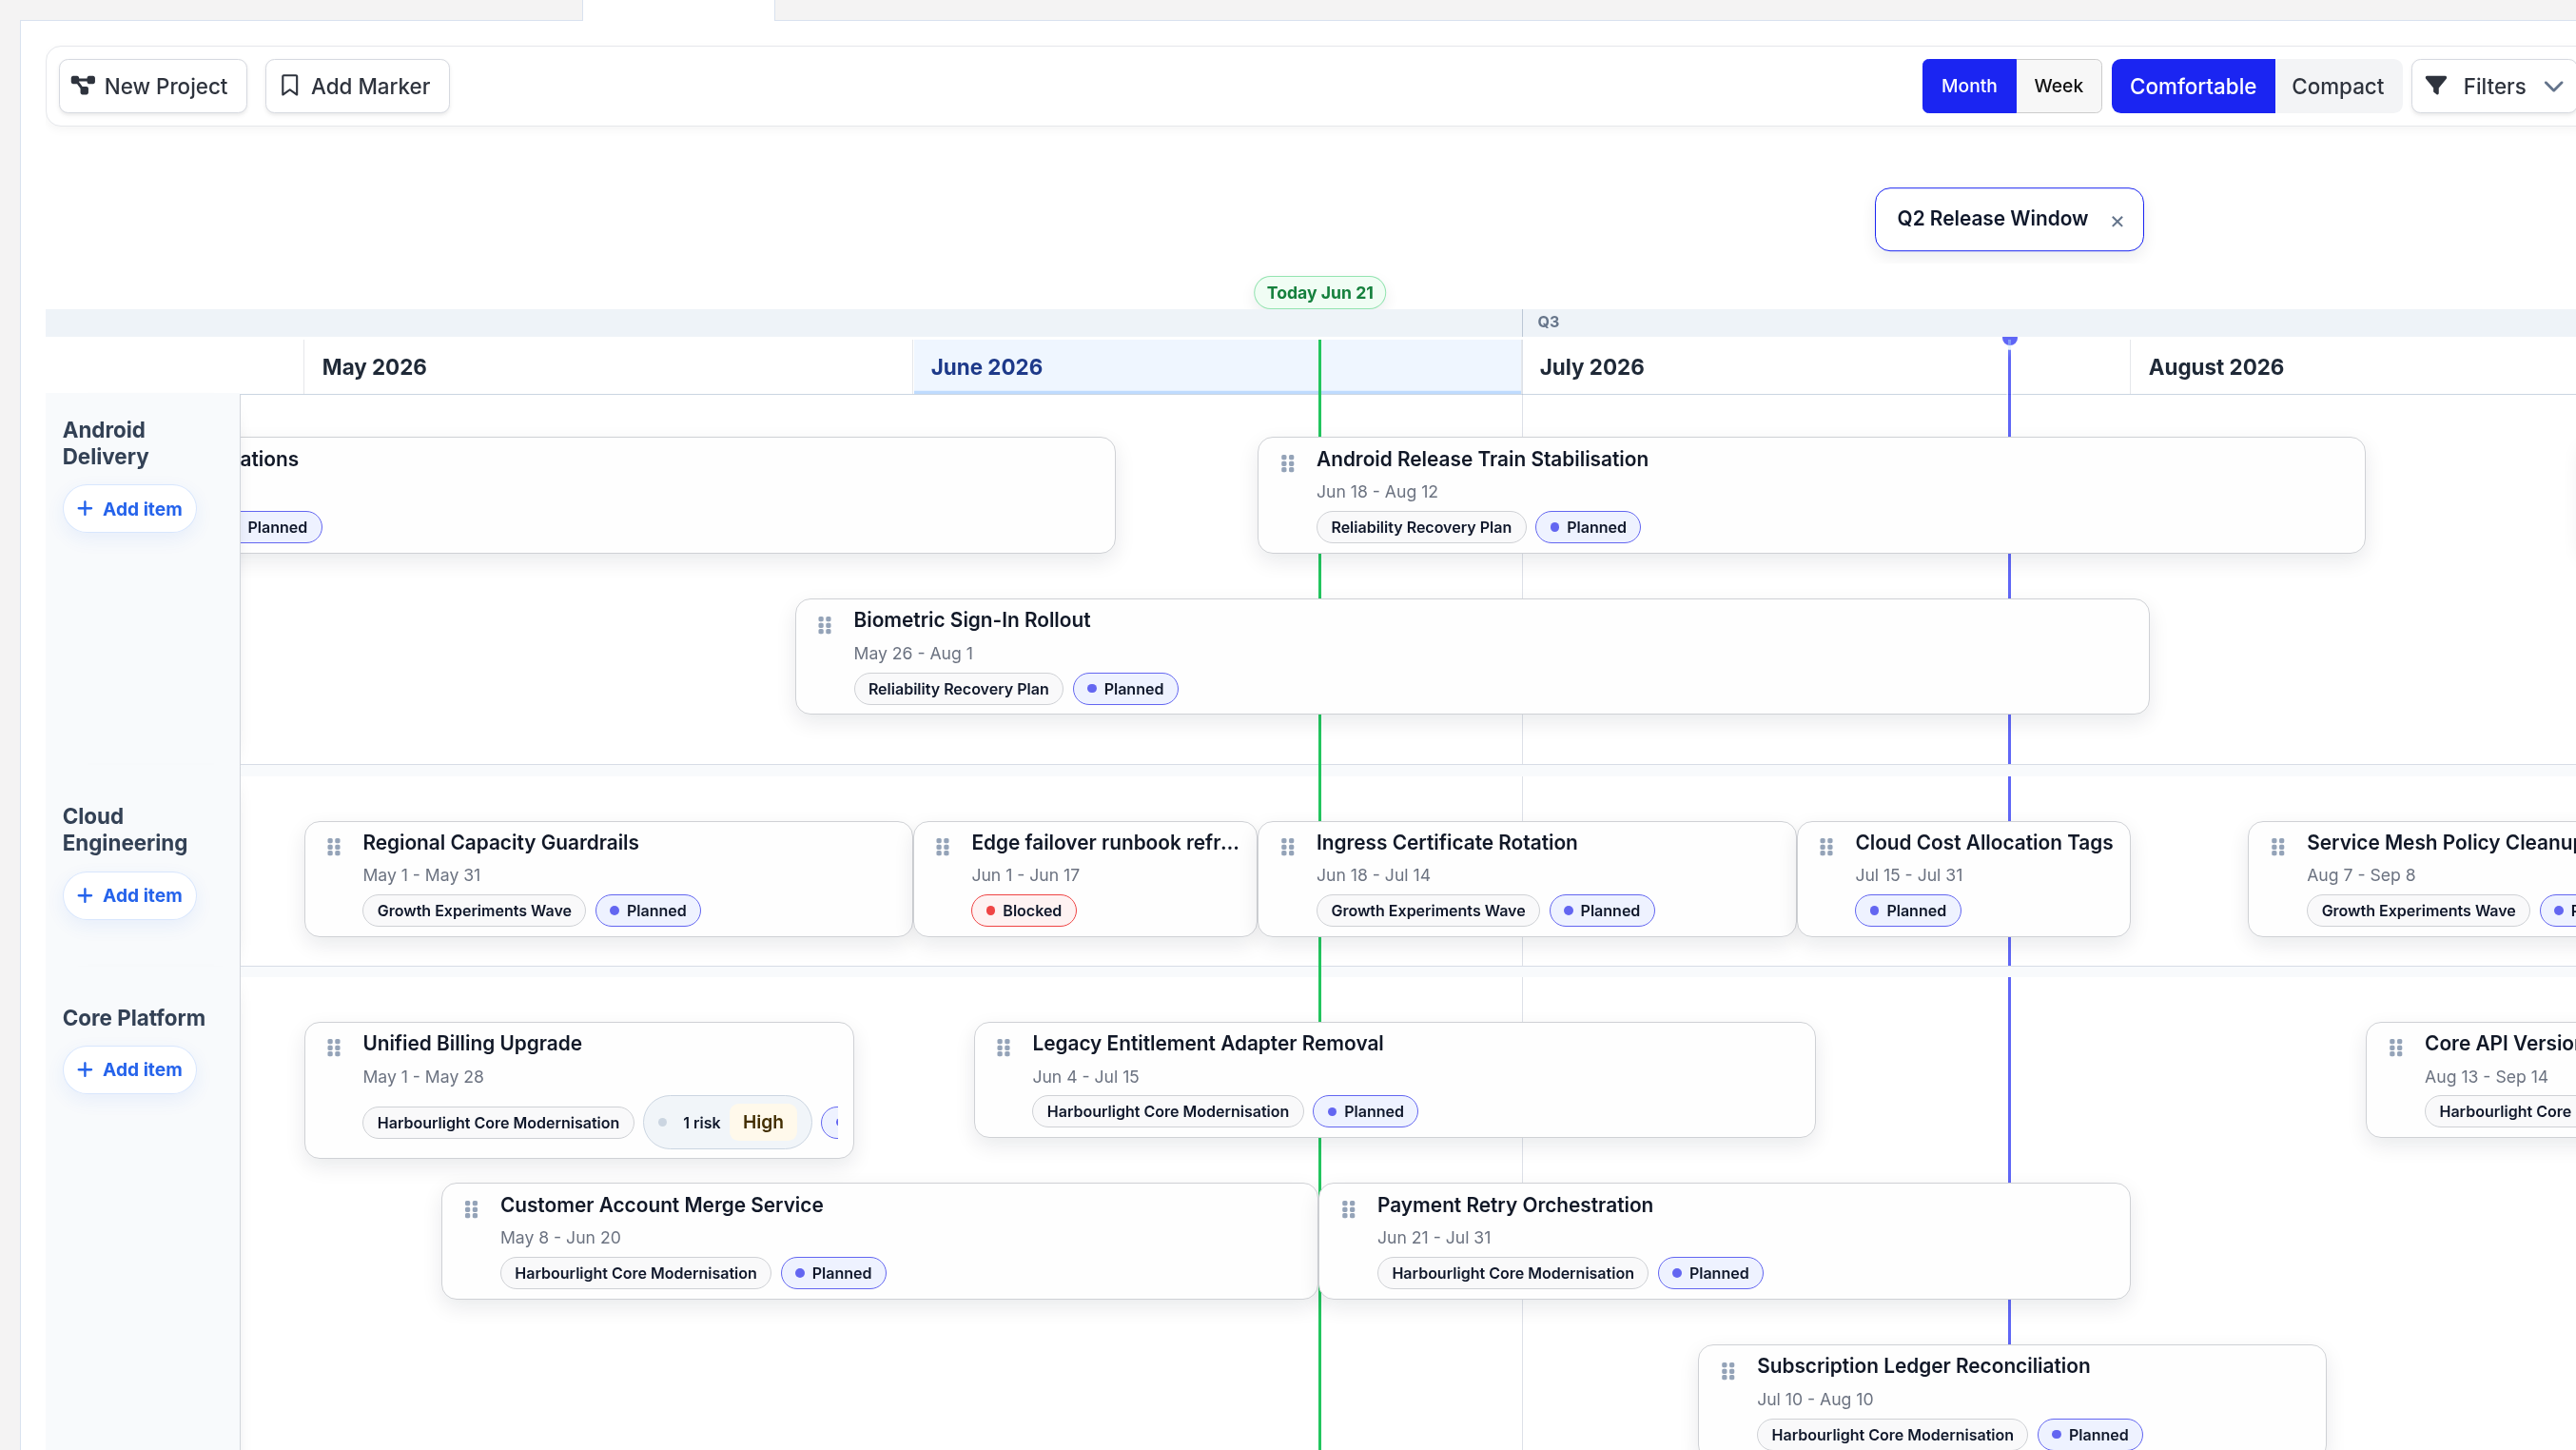The width and height of the screenshot is (2576, 1450).
Task: Grab drag handle of Regional Capacity Guardrails
Action: 334,847
